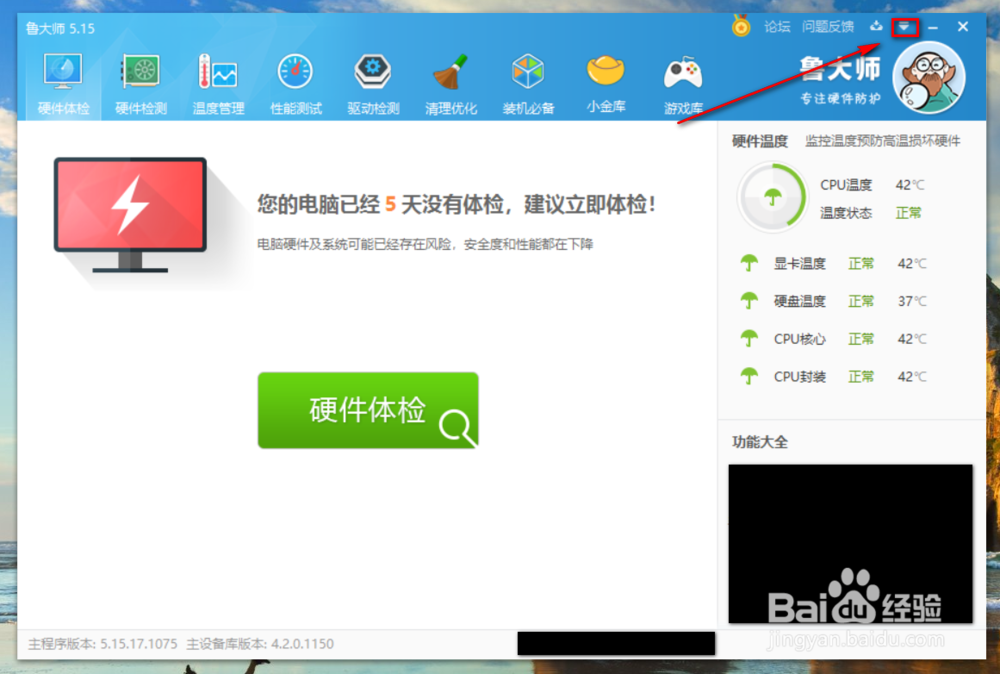Click the black preview panel under 功能大全
1000x674 pixels.
point(851,543)
